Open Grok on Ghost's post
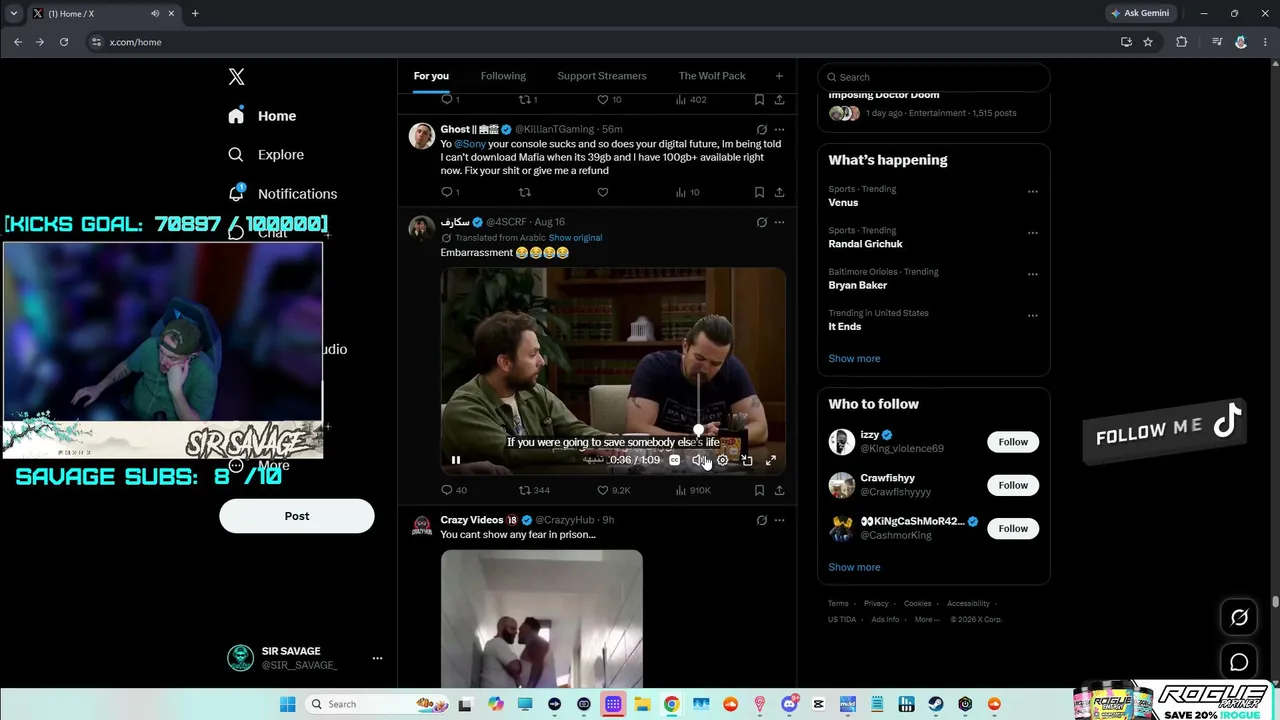The height and width of the screenshot is (720, 1280). [761, 129]
